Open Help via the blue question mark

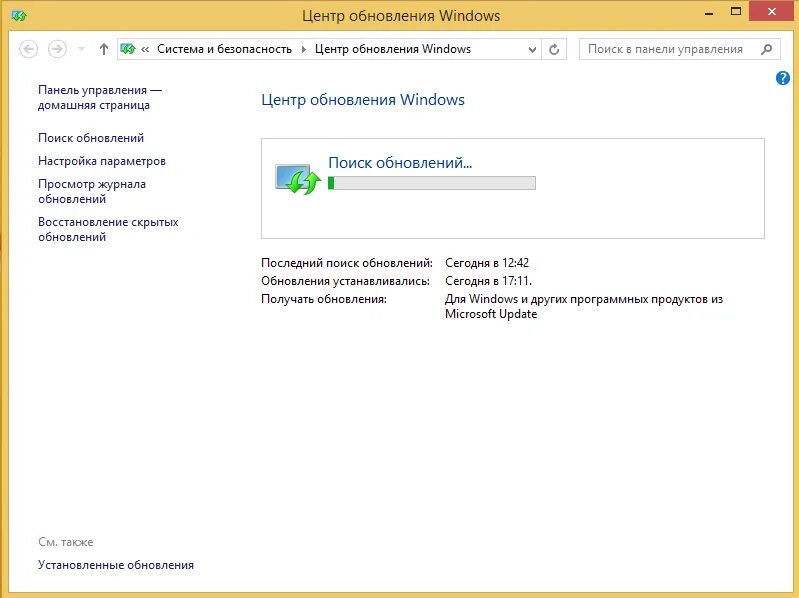pos(783,78)
